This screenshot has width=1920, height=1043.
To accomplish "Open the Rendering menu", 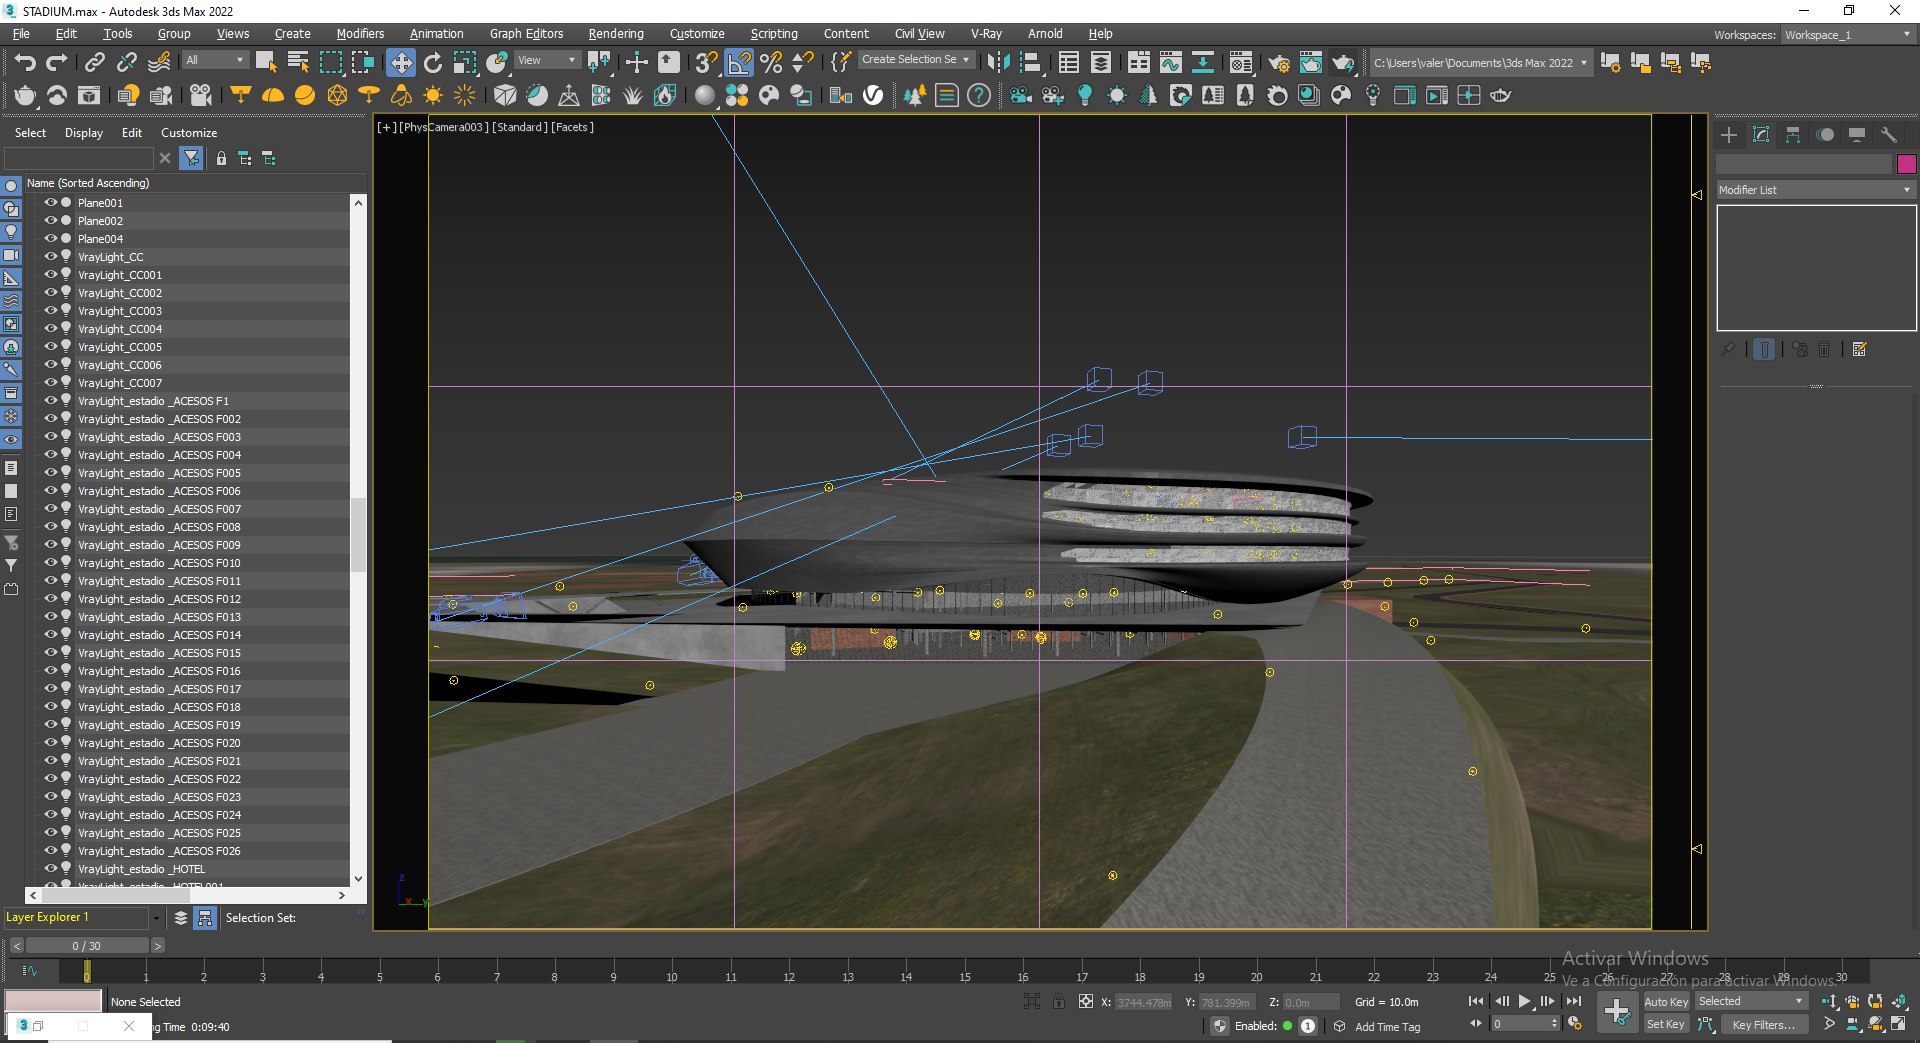I will 616,34.
